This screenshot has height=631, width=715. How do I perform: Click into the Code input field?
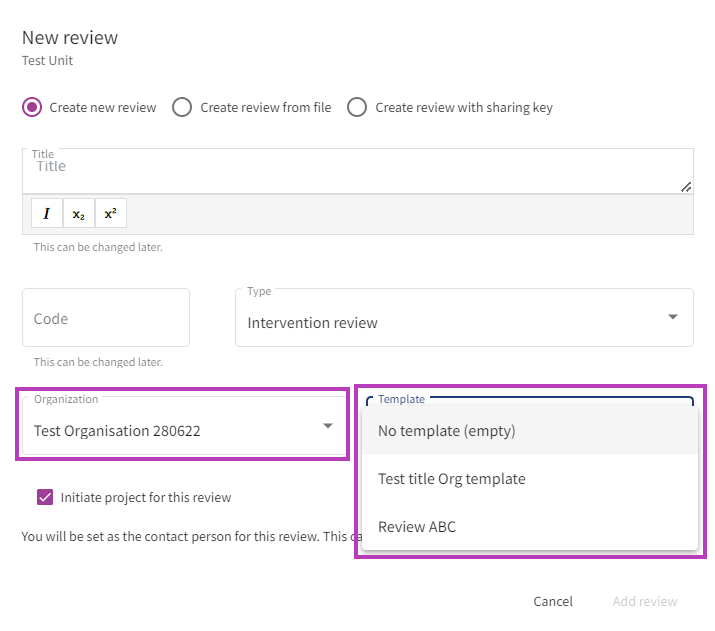106,318
